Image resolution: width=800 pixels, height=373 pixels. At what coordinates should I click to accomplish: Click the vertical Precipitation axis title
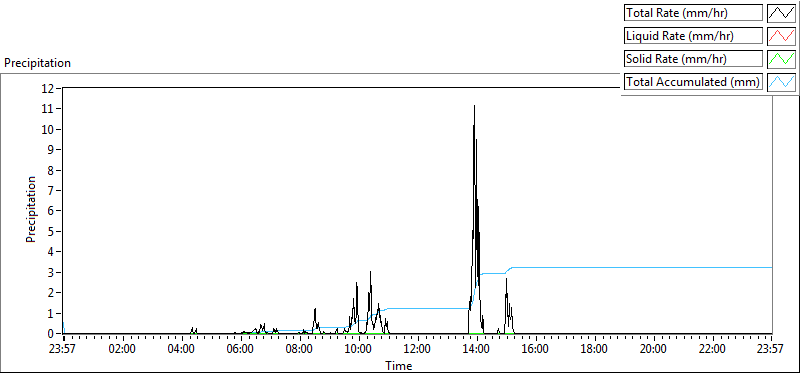(32, 209)
